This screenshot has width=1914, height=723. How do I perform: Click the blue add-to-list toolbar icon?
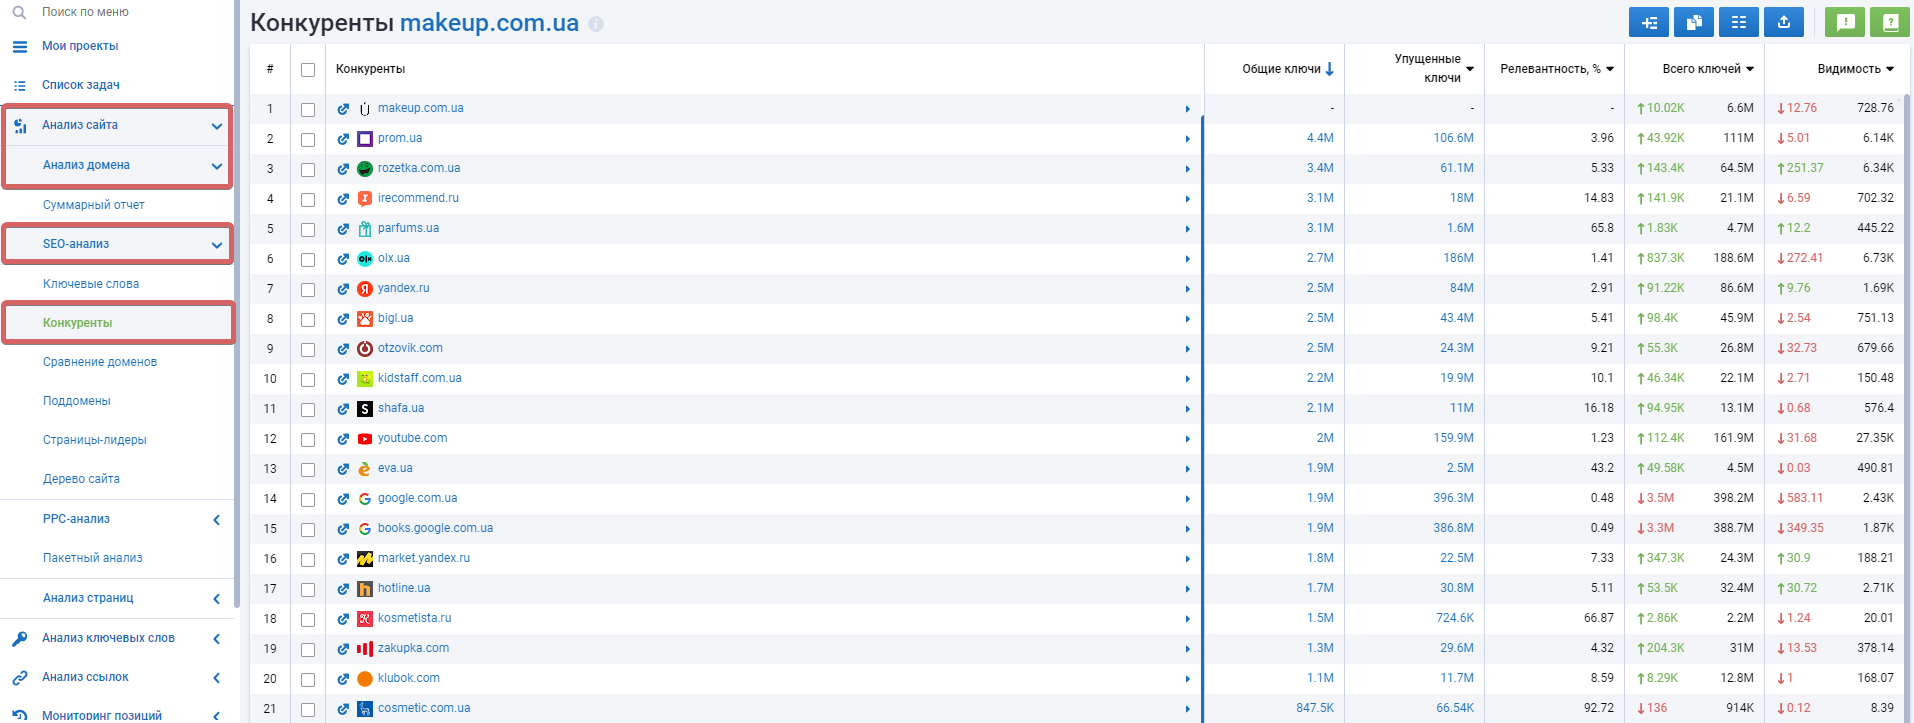click(x=1649, y=22)
